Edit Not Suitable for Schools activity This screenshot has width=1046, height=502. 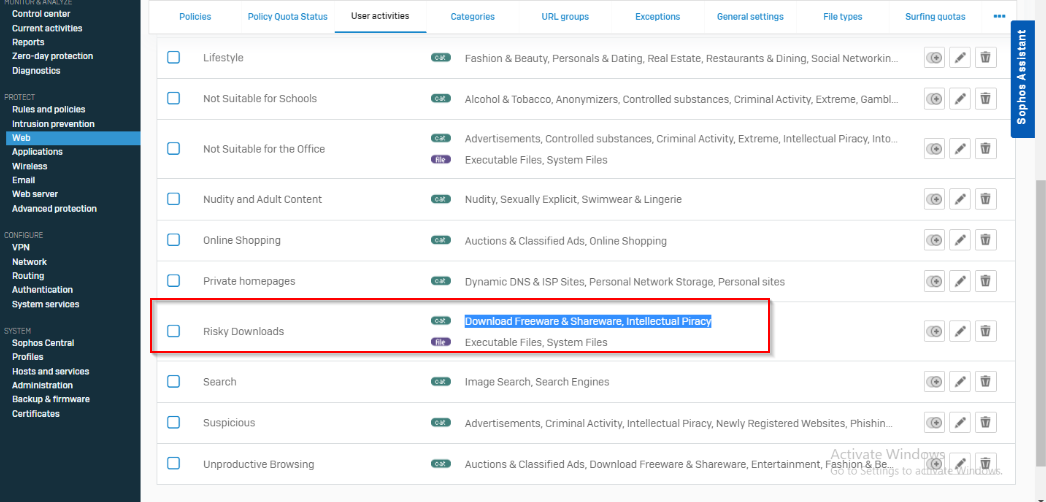click(960, 99)
